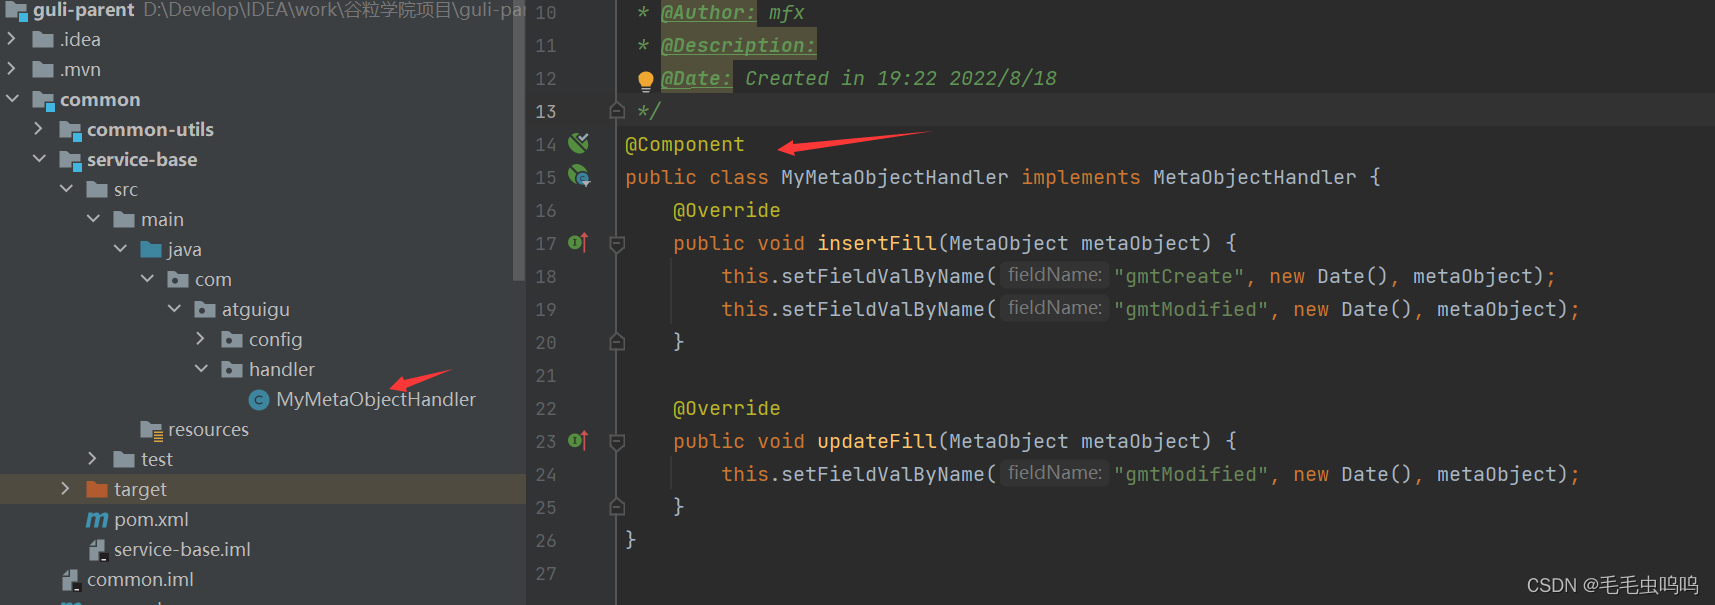Viewport: 1715px width, 605px height.
Task: Click line number 21 in the gutter
Action: coord(546,375)
